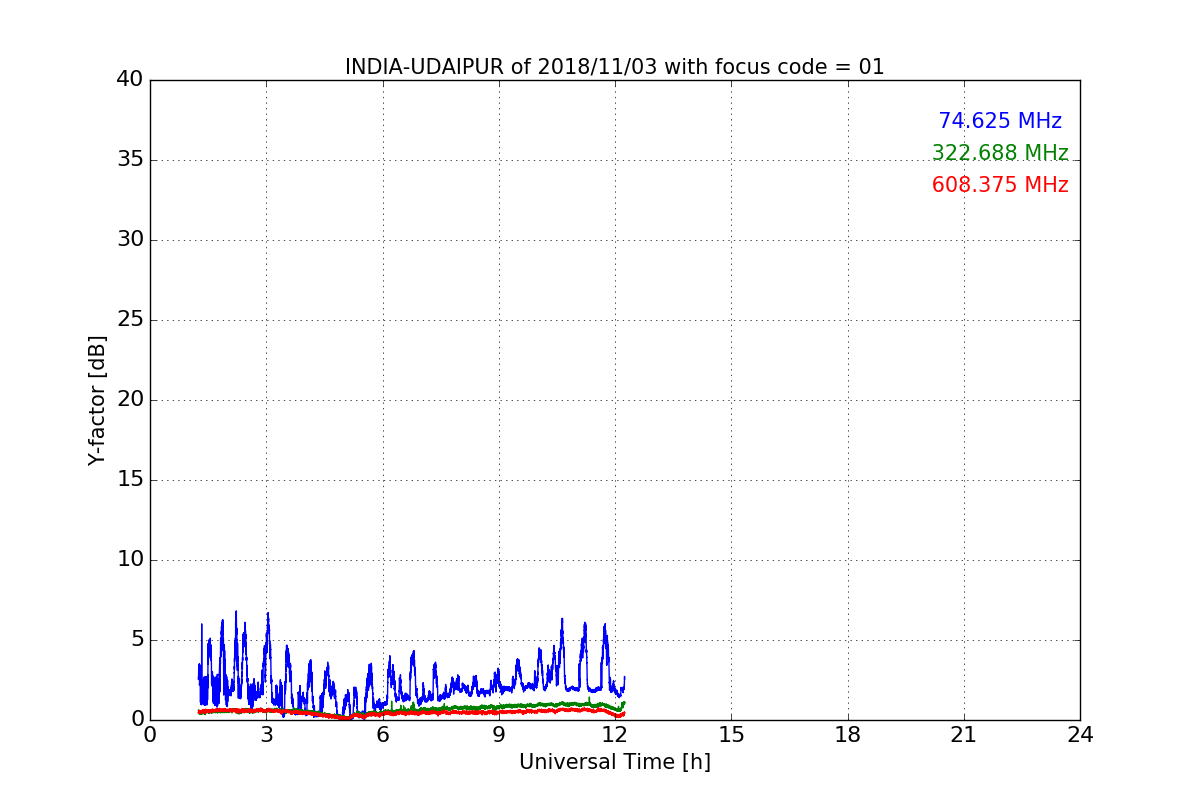This screenshot has height=800, width=1200.
Task: Click the Y-factor [dB] axis label
Action: click(97, 400)
